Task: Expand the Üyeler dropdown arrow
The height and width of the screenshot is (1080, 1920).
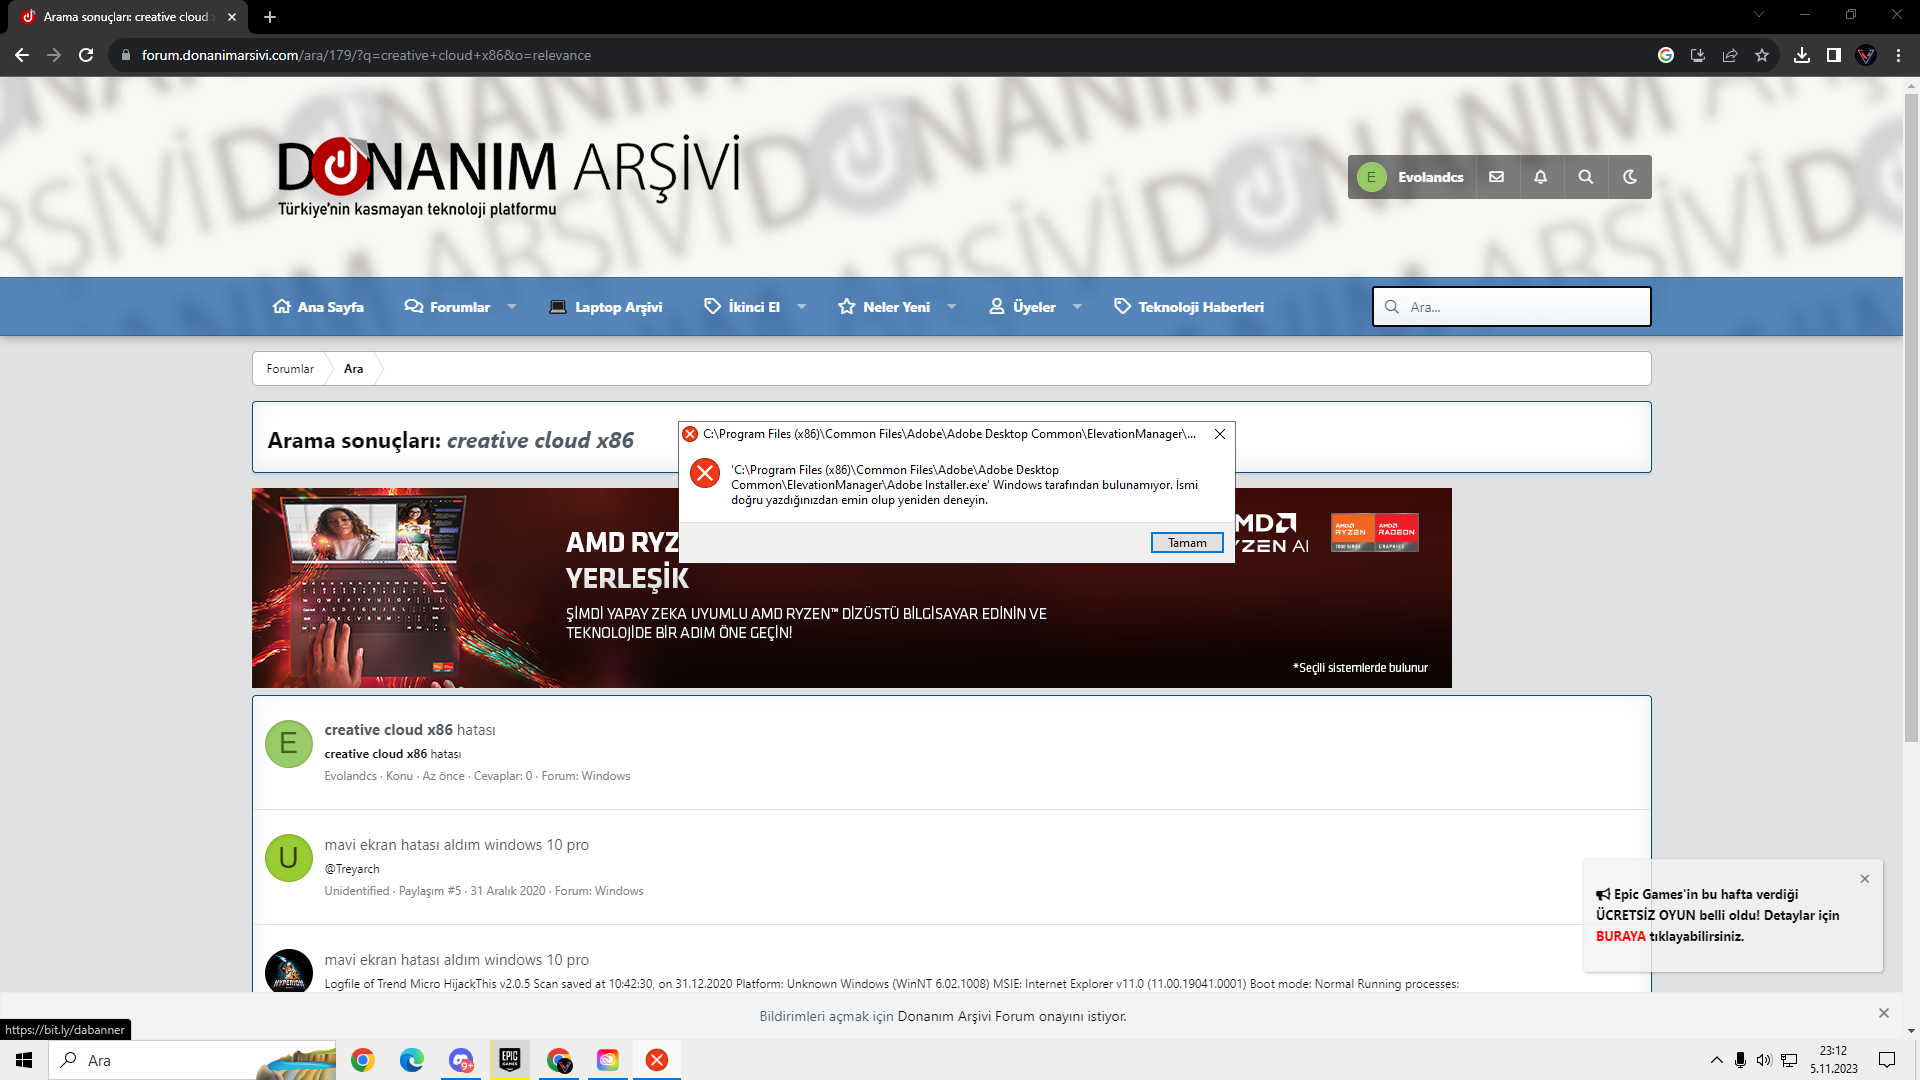Action: [1077, 307]
